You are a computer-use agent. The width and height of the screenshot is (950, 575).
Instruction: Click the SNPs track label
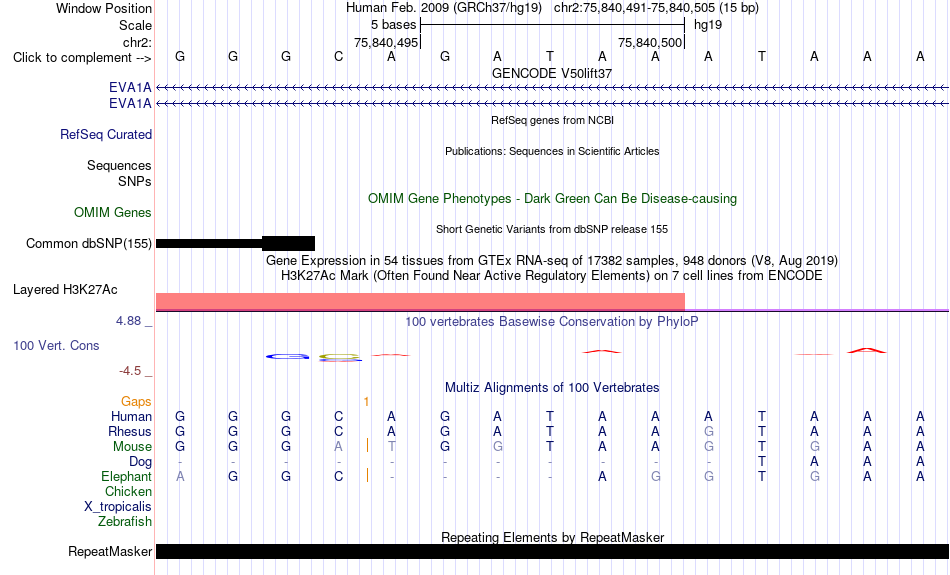click(x=135, y=181)
